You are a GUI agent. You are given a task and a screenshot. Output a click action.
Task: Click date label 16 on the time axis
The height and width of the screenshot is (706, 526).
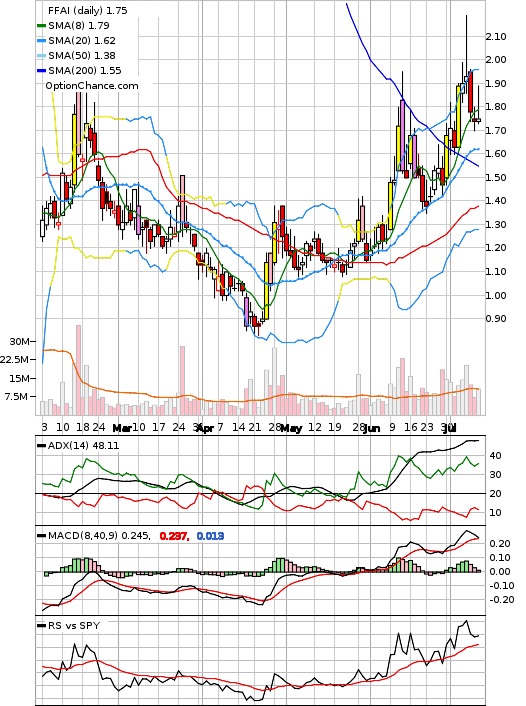(411, 427)
